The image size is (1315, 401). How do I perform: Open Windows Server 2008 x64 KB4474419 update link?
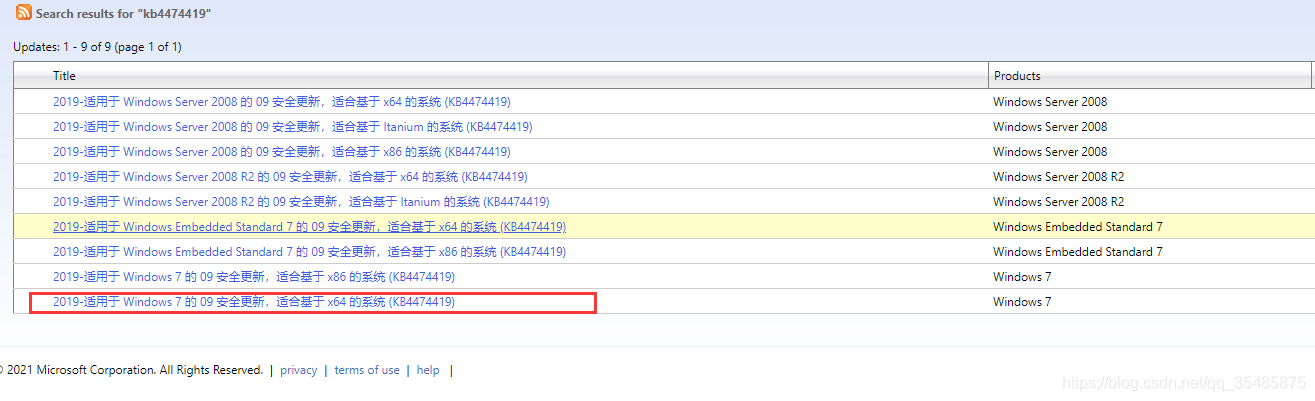282,102
